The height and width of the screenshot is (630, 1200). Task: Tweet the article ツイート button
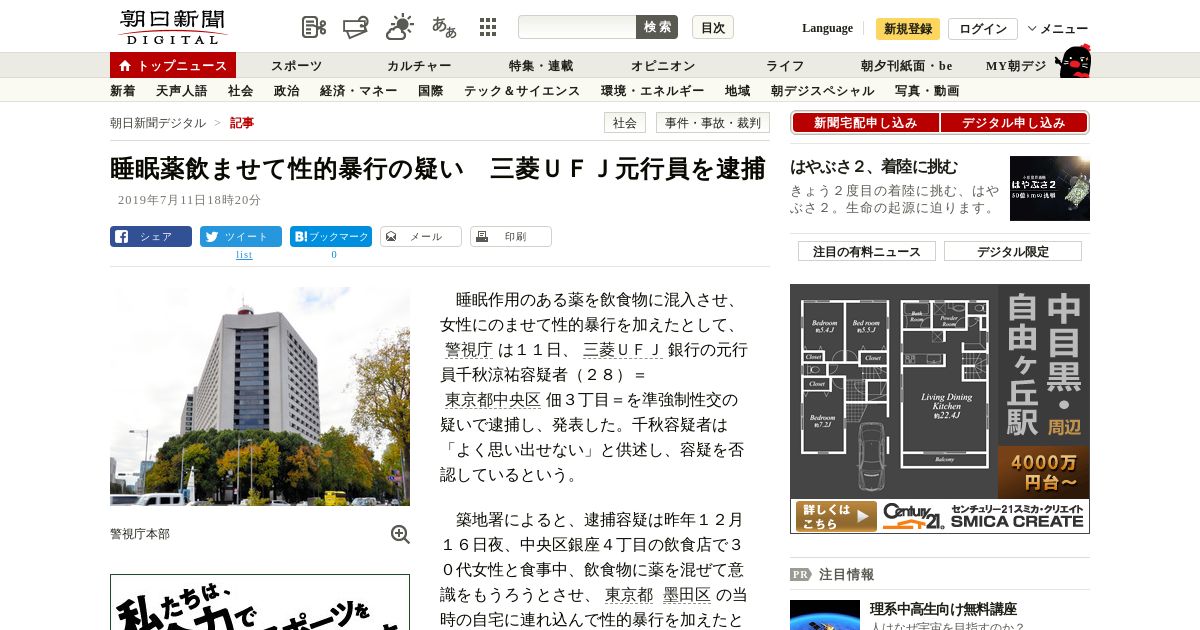[241, 237]
